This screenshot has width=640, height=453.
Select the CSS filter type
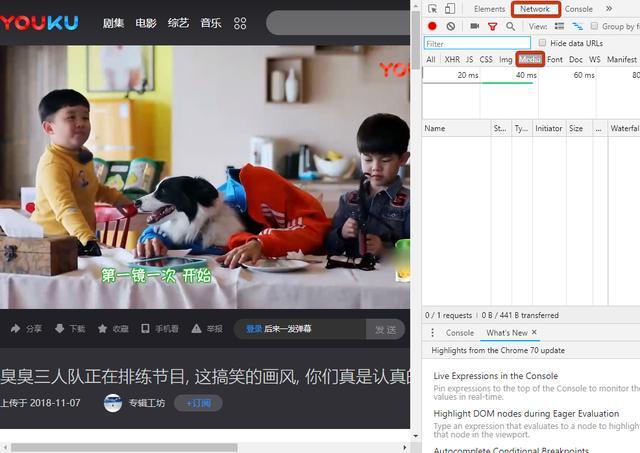486,60
